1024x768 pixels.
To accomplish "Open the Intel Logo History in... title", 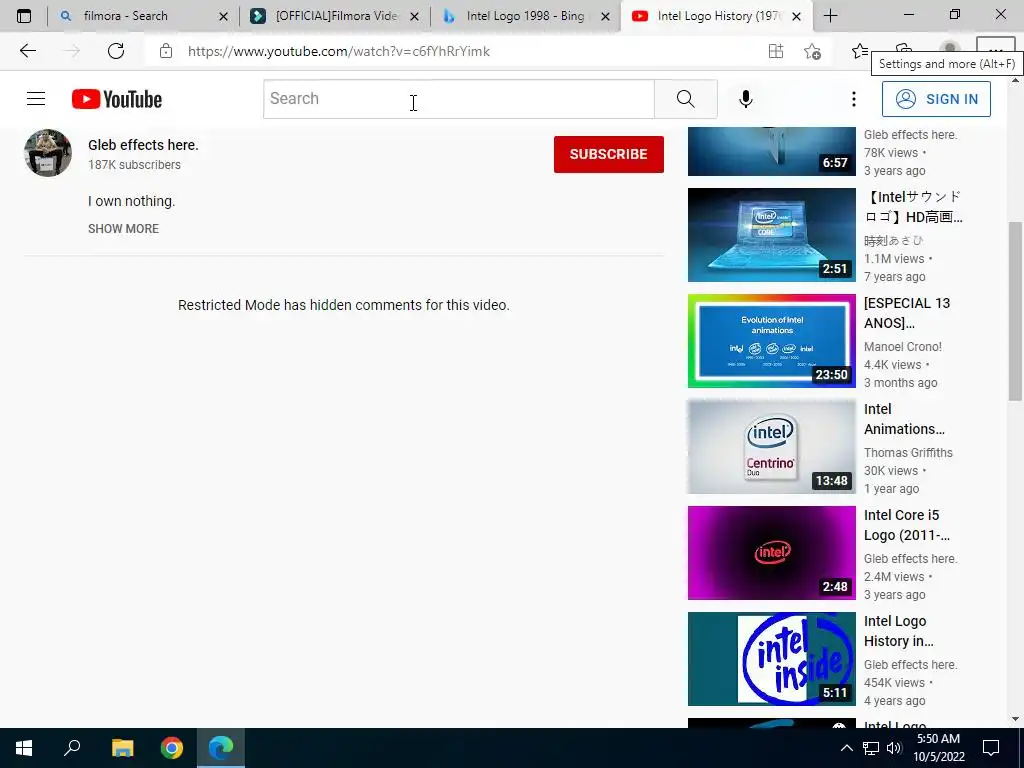I will [899, 631].
